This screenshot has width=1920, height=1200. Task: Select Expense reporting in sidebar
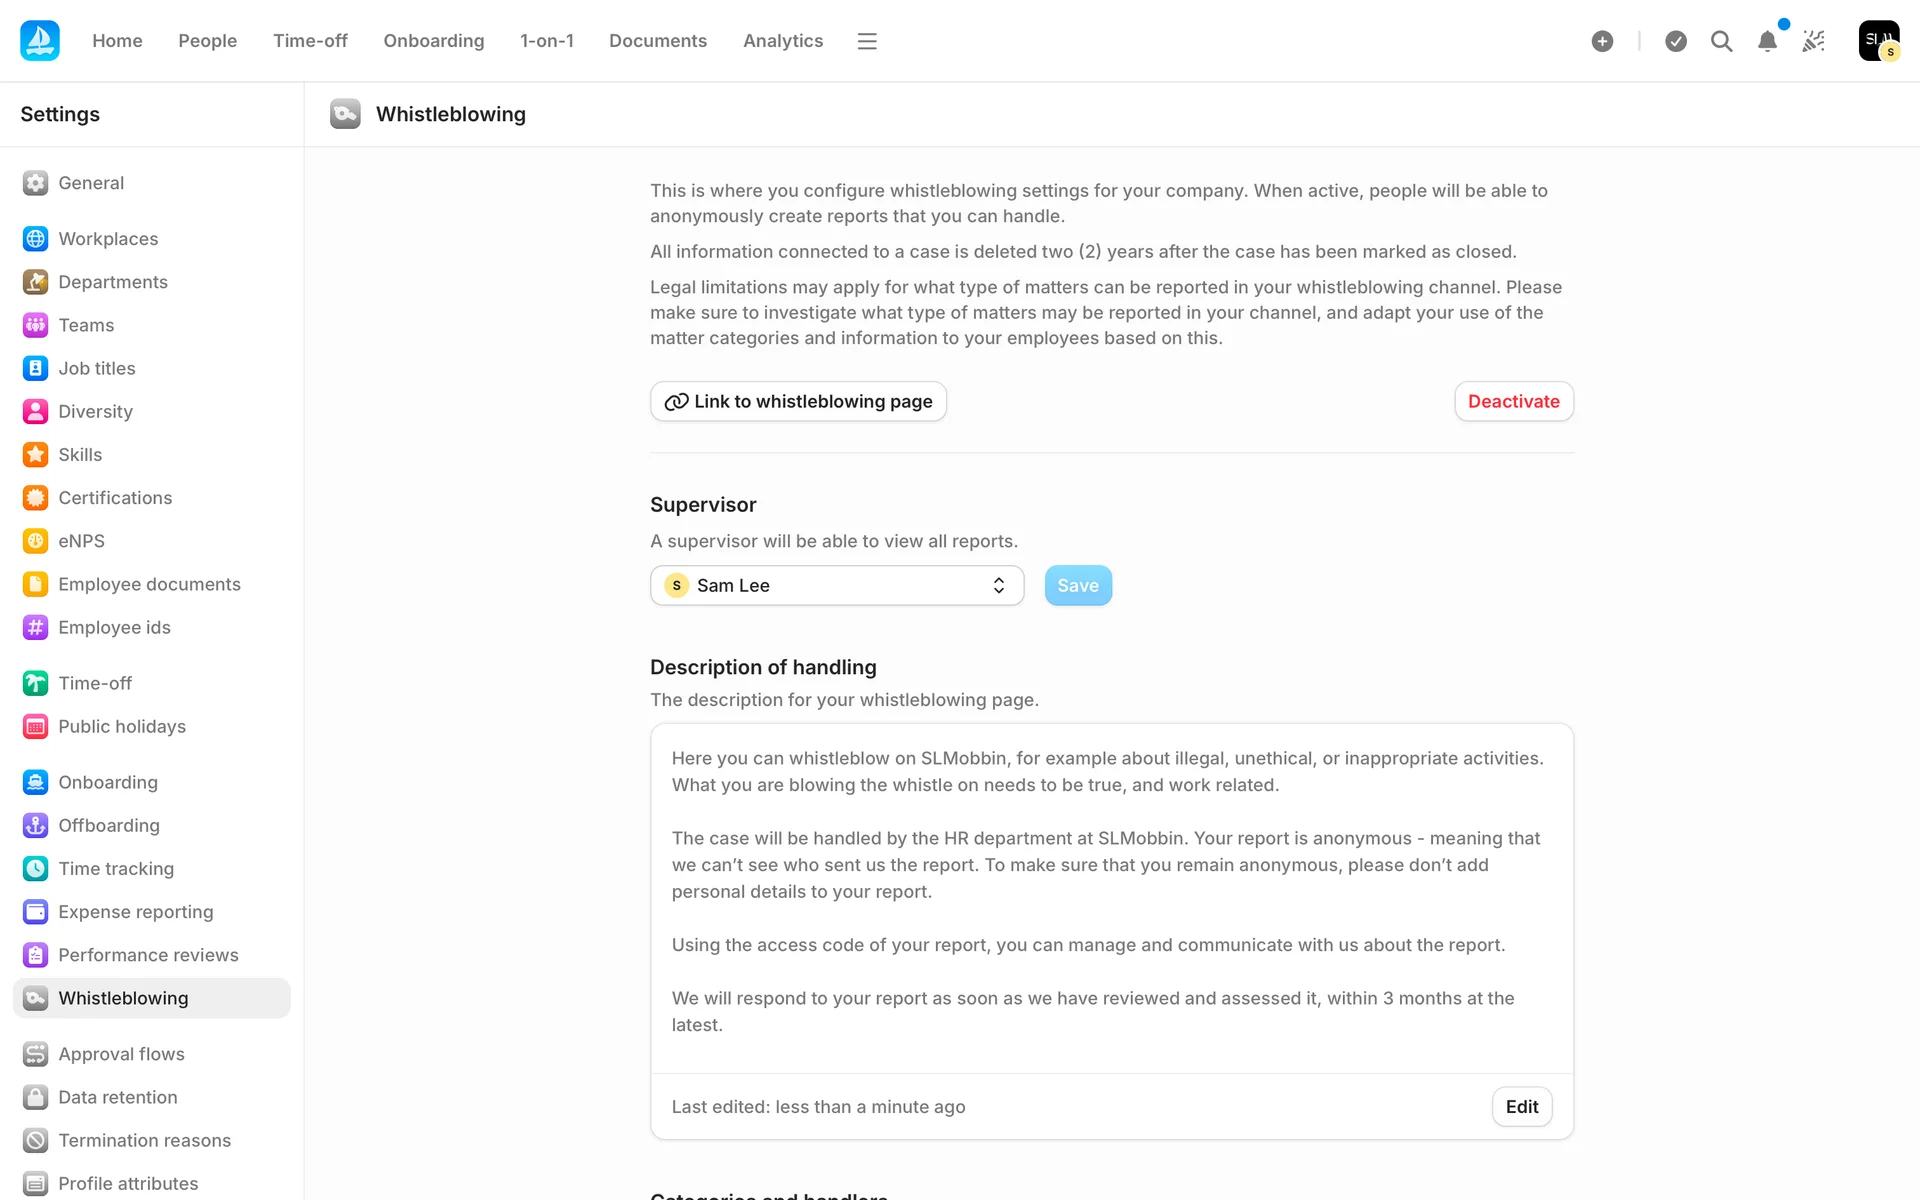(x=135, y=912)
